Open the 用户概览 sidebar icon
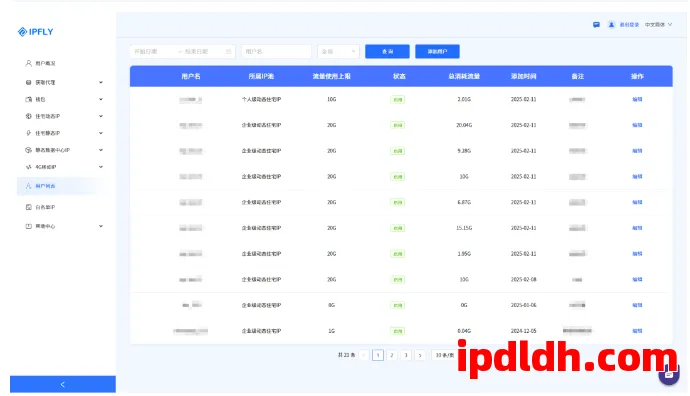 point(29,63)
